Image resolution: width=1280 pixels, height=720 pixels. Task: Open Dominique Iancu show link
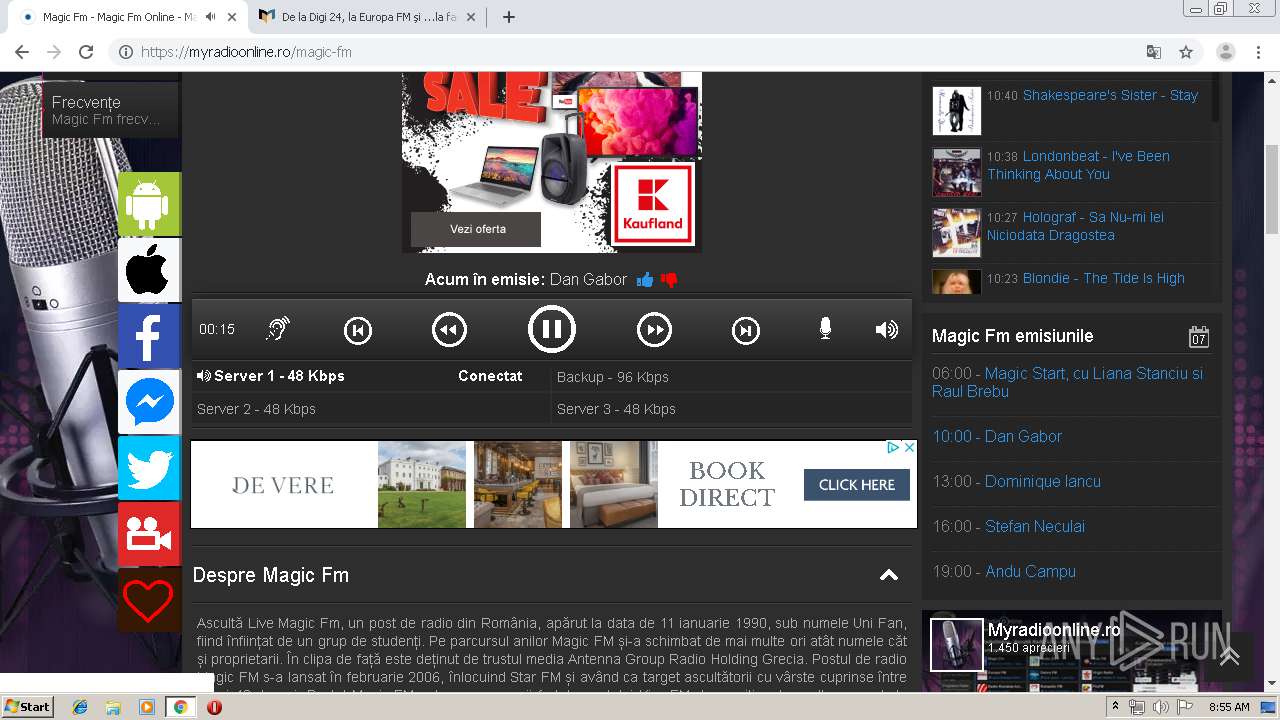tap(1042, 481)
